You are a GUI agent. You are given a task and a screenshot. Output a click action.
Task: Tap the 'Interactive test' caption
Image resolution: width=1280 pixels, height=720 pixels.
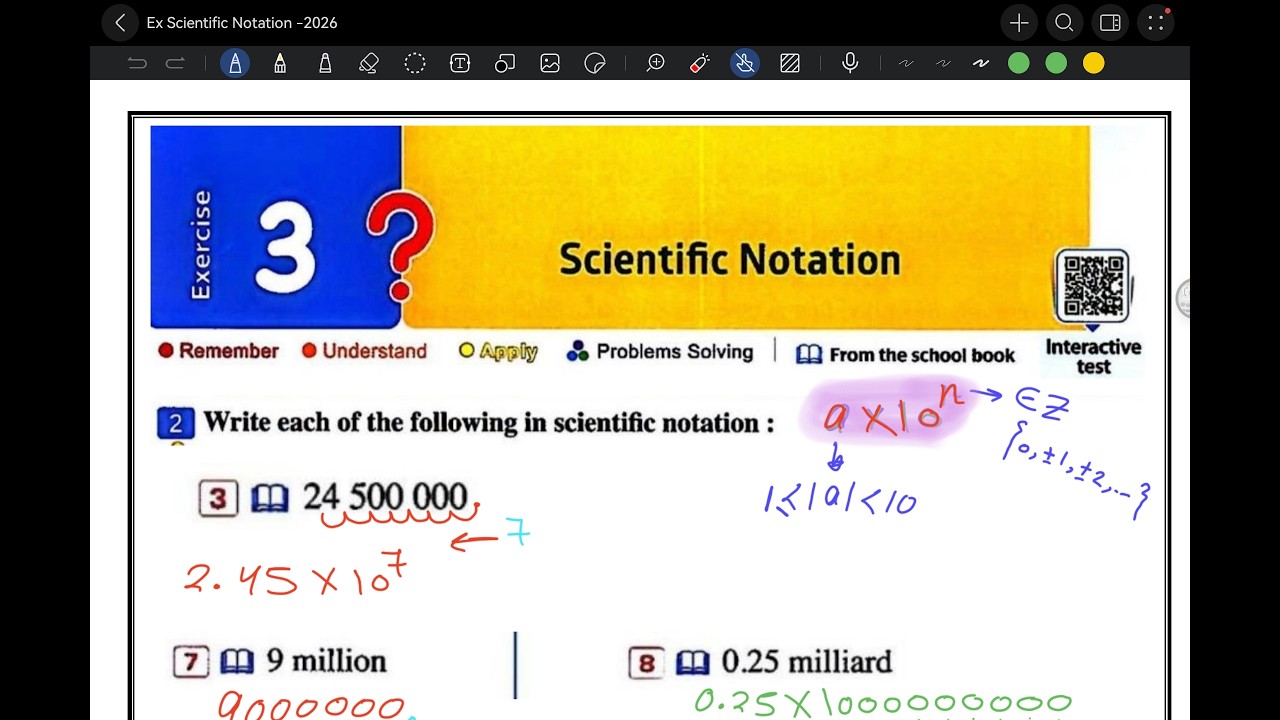(x=1093, y=356)
